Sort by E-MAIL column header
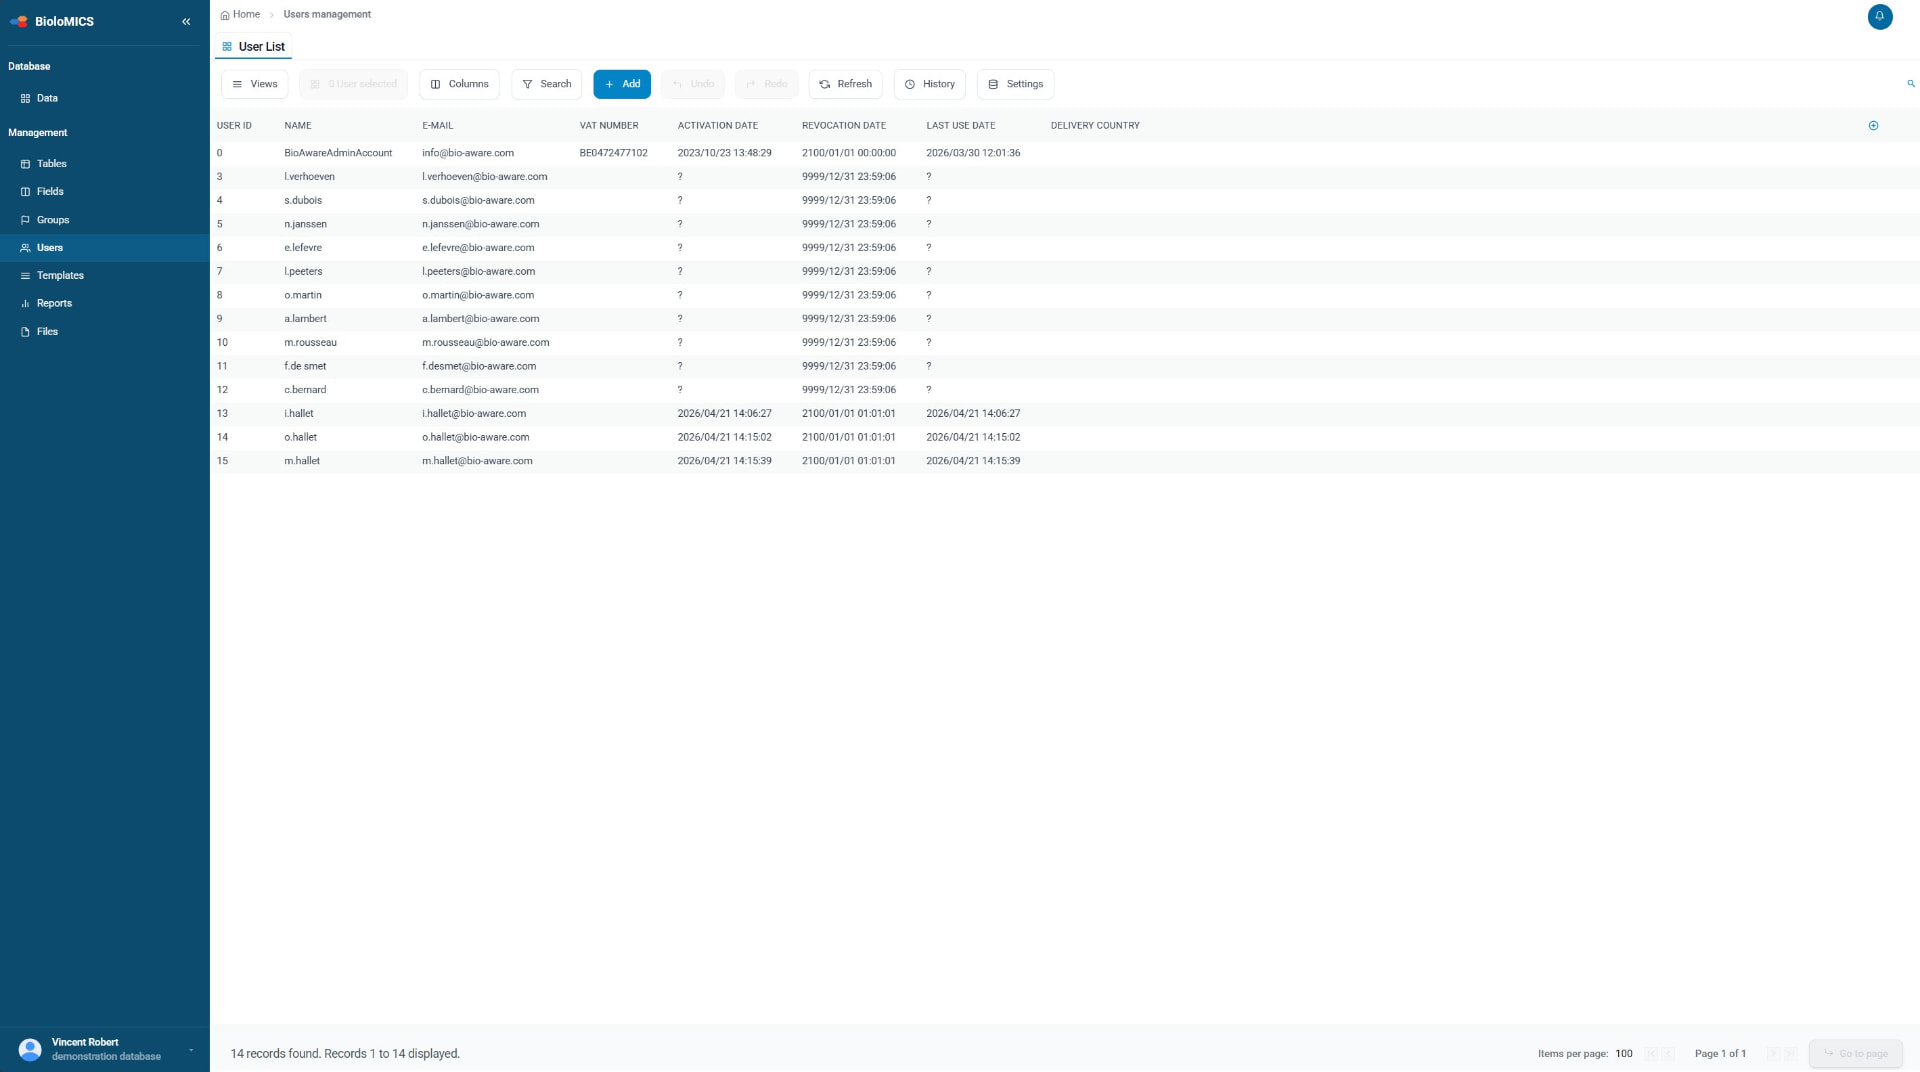The width and height of the screenshot is (1920, 1072). point(437,126)
